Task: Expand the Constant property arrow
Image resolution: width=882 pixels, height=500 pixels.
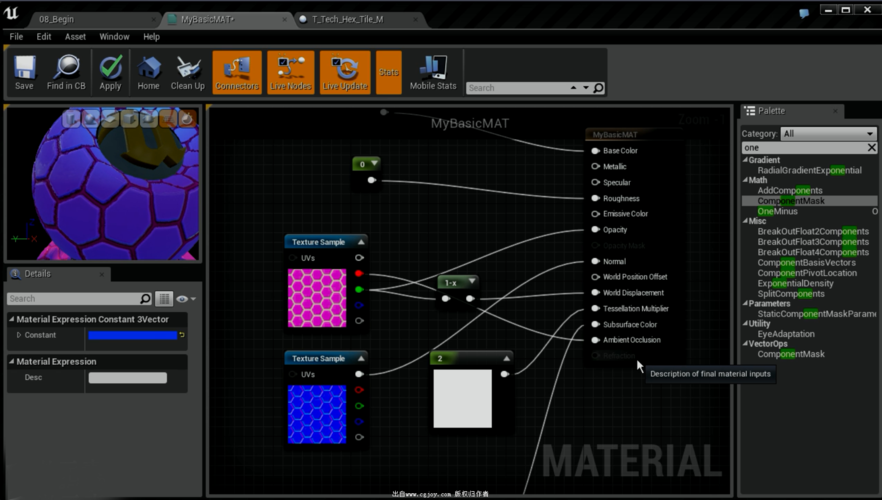Action: (x=19, y=336)
